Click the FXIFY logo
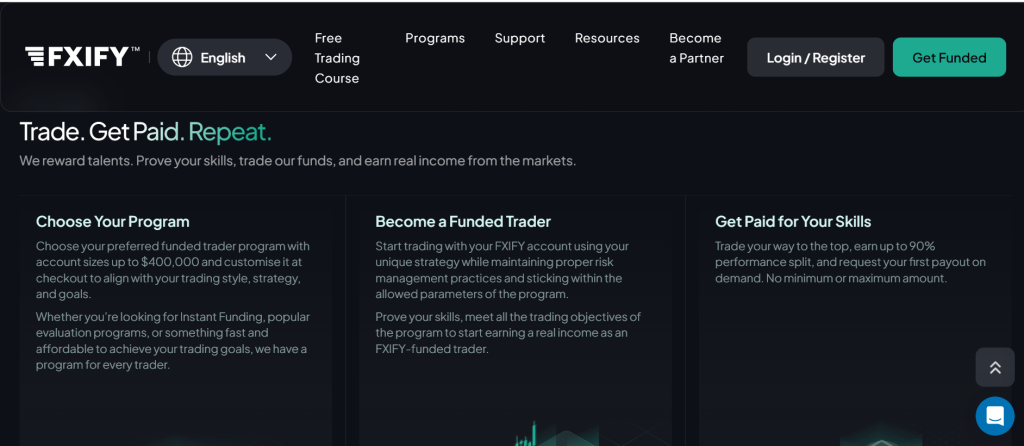The height and width of the screenshot is (446, 1024). (82, 57)
